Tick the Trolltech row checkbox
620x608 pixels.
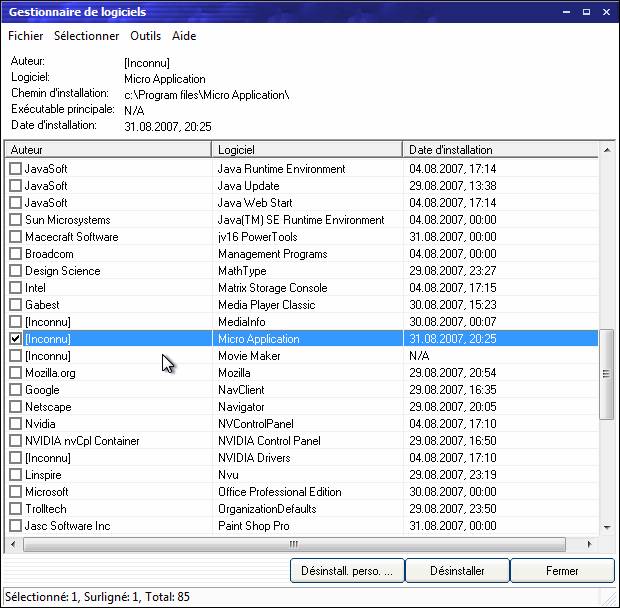[15, 509]
